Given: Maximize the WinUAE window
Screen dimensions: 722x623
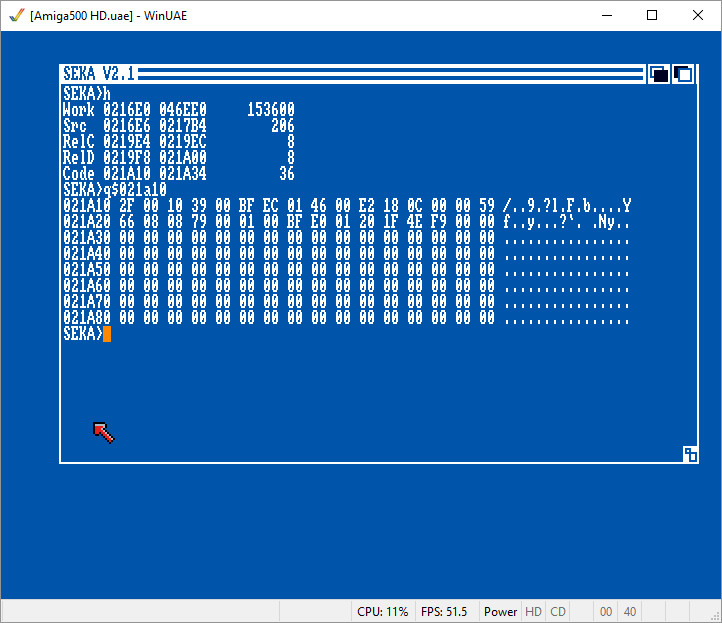Looking at the screenshot, I should (652, 15).
